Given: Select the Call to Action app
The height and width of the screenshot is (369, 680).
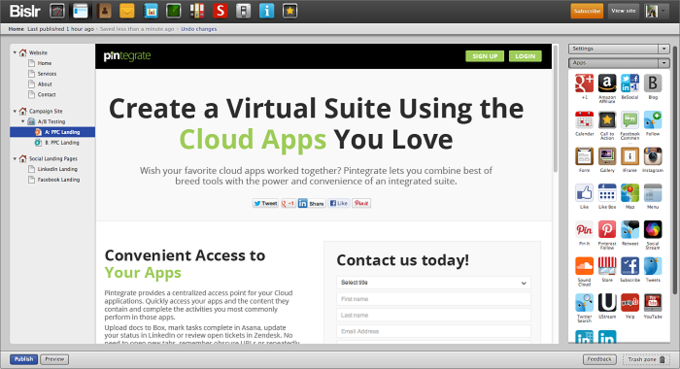Looking at the screenshot, I should coord(607,120).
